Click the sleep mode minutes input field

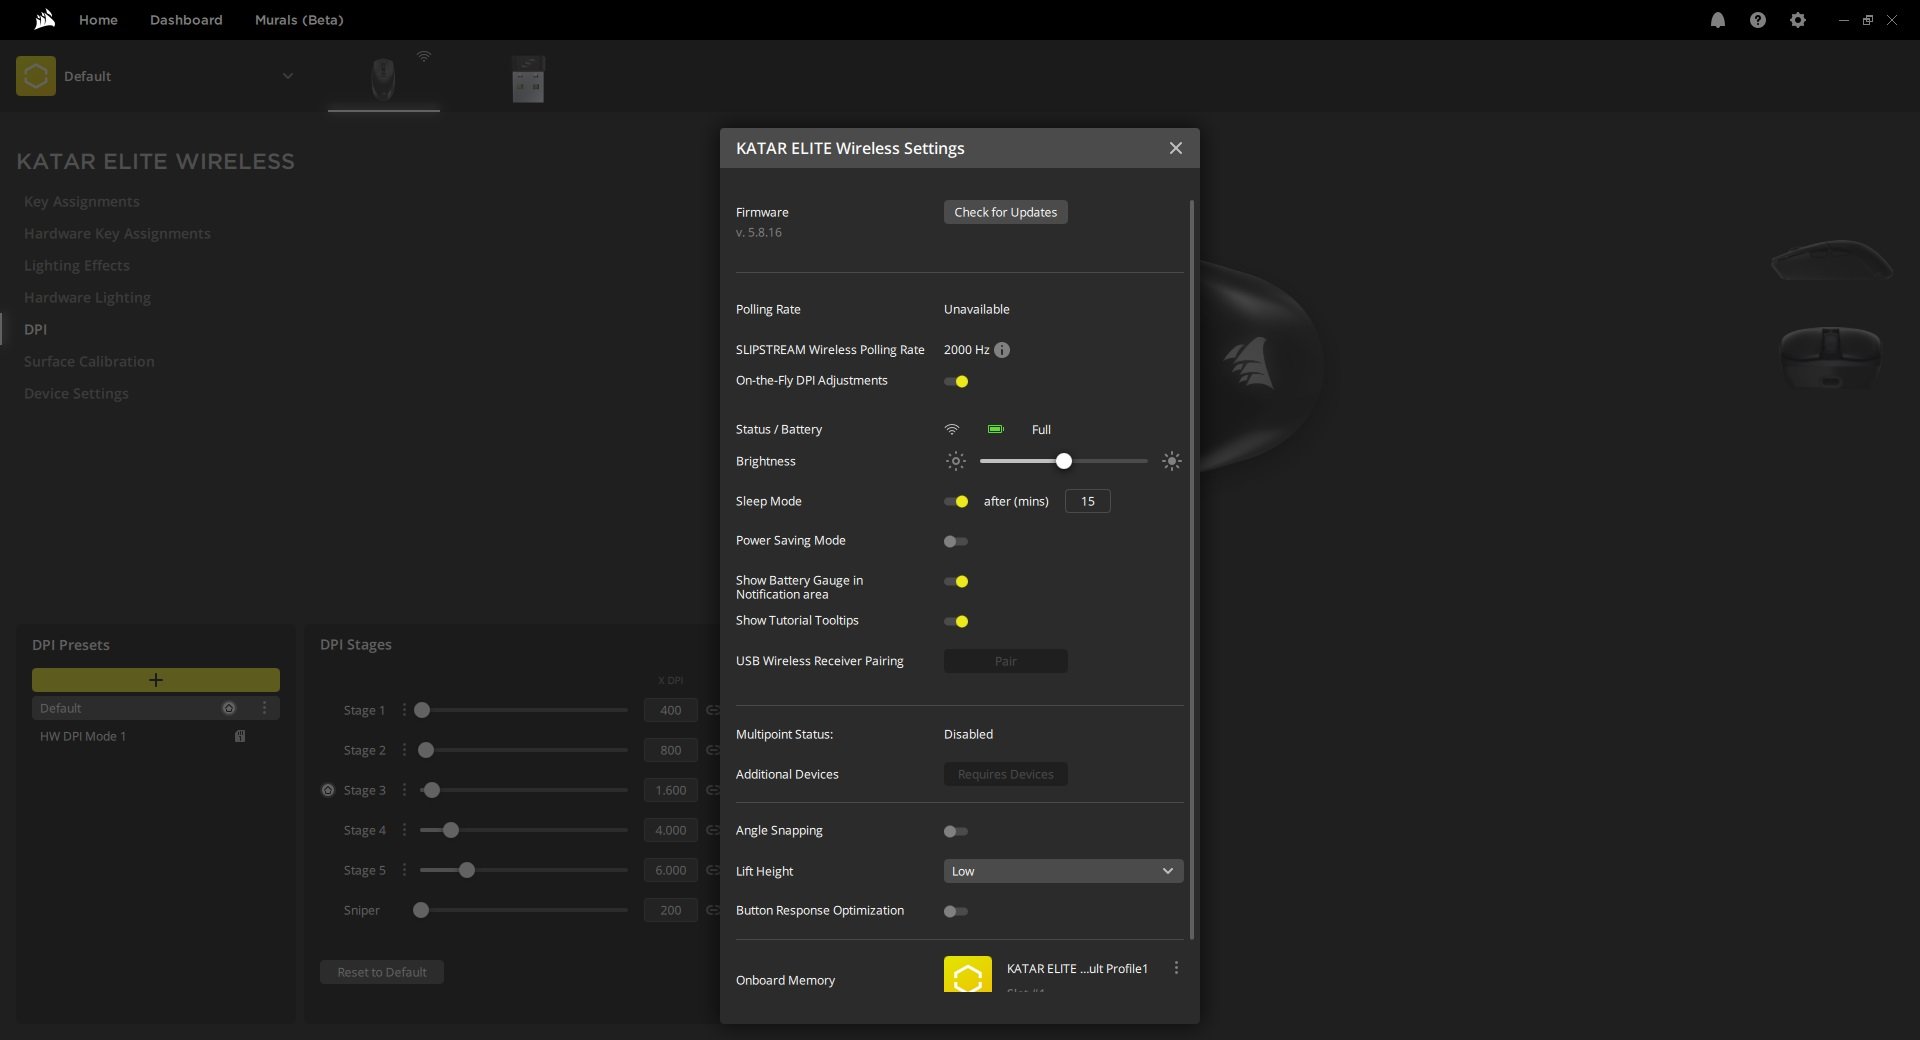[1087, 501]
